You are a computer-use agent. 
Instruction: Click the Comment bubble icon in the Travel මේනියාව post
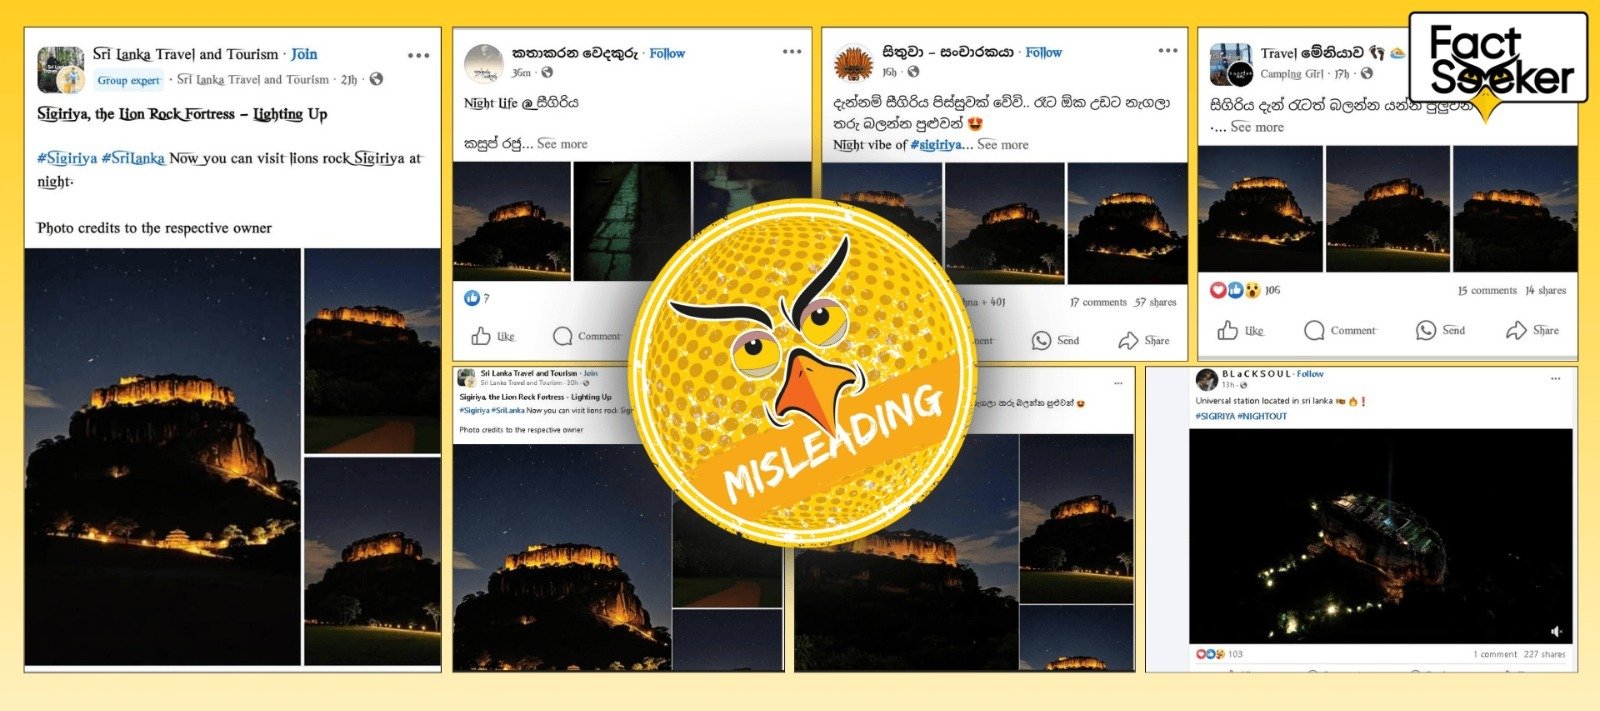point(1314,330)
